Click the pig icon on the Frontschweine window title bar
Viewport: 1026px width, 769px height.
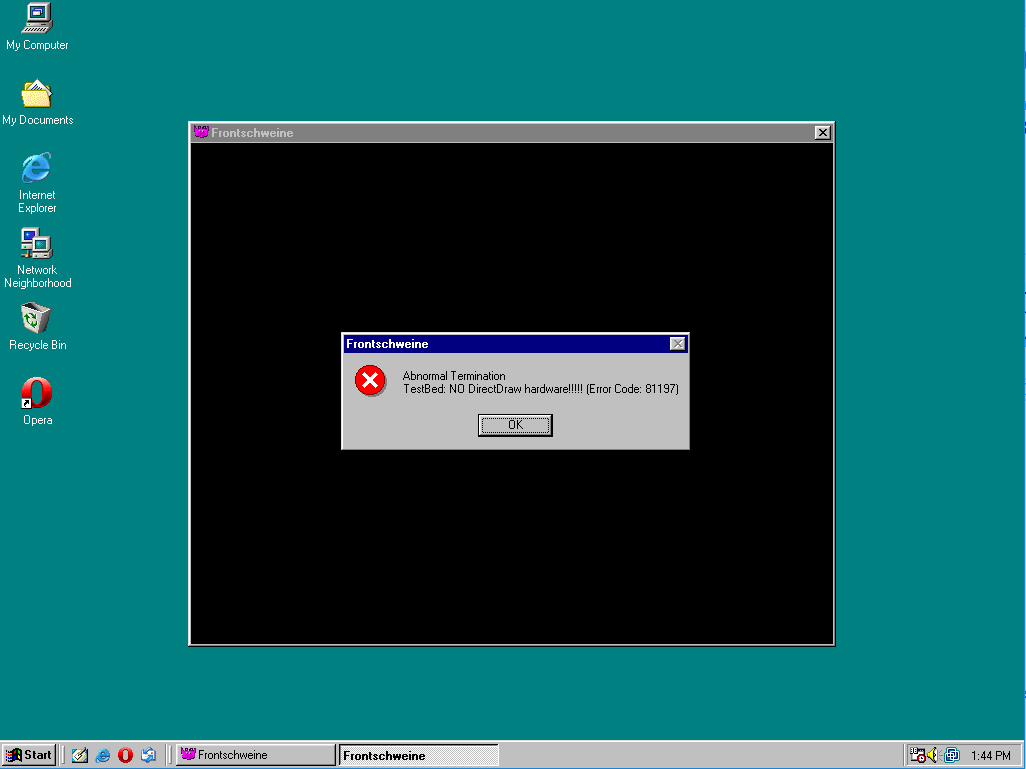pyautogui.click(x=201, y=132)
